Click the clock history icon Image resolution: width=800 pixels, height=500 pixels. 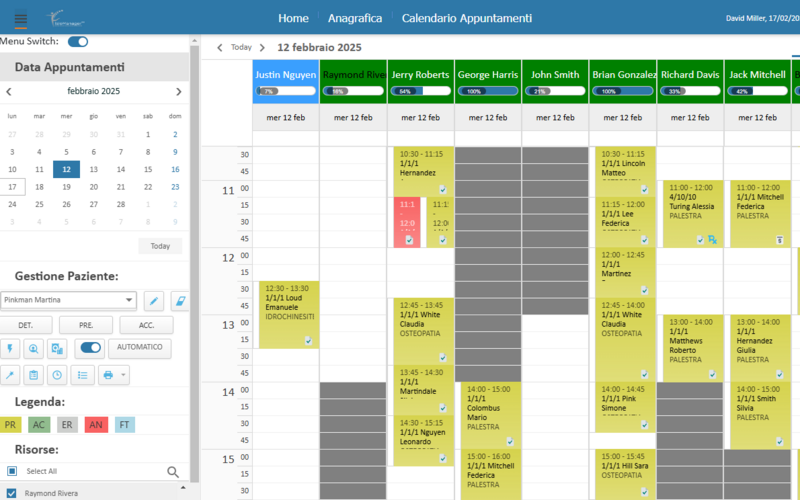(57, 375)
